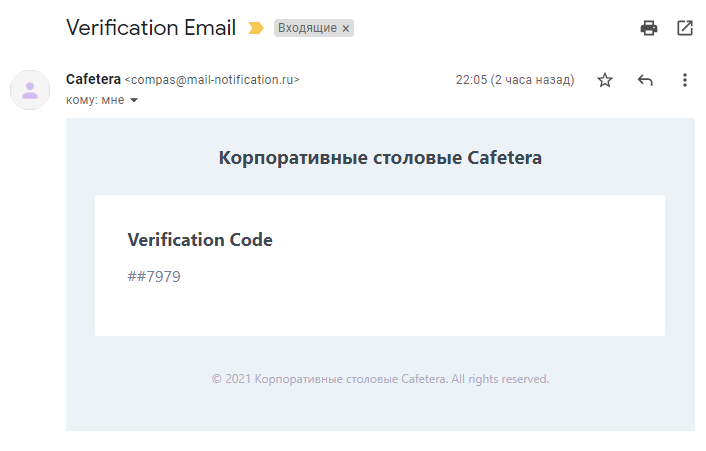The image size is (706, 451).
Task: Expand recipient details arrow
Action: (x=134, y=100)
